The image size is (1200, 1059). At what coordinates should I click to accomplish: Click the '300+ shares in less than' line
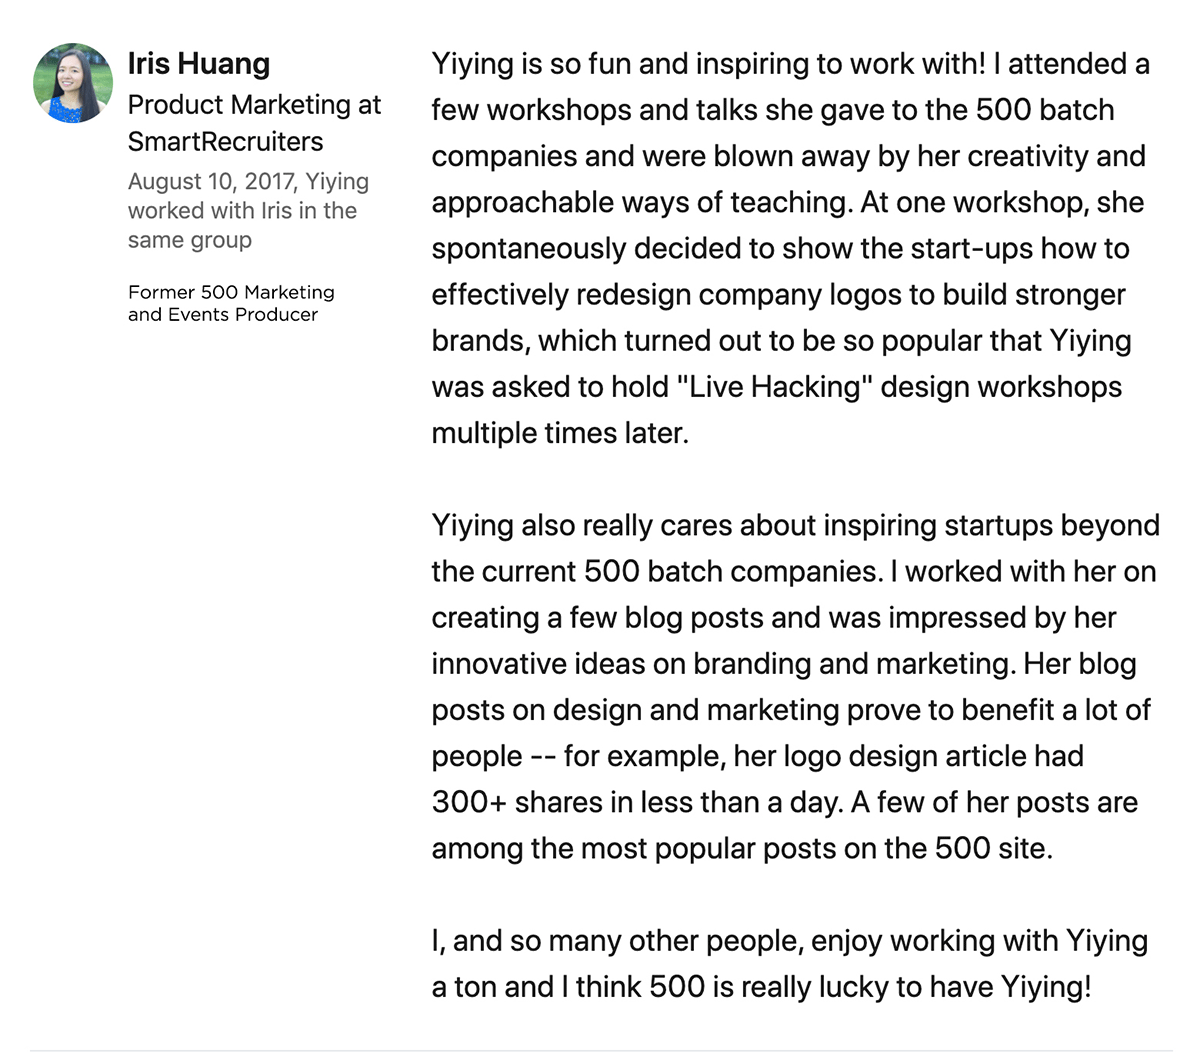tap(784, 802)
